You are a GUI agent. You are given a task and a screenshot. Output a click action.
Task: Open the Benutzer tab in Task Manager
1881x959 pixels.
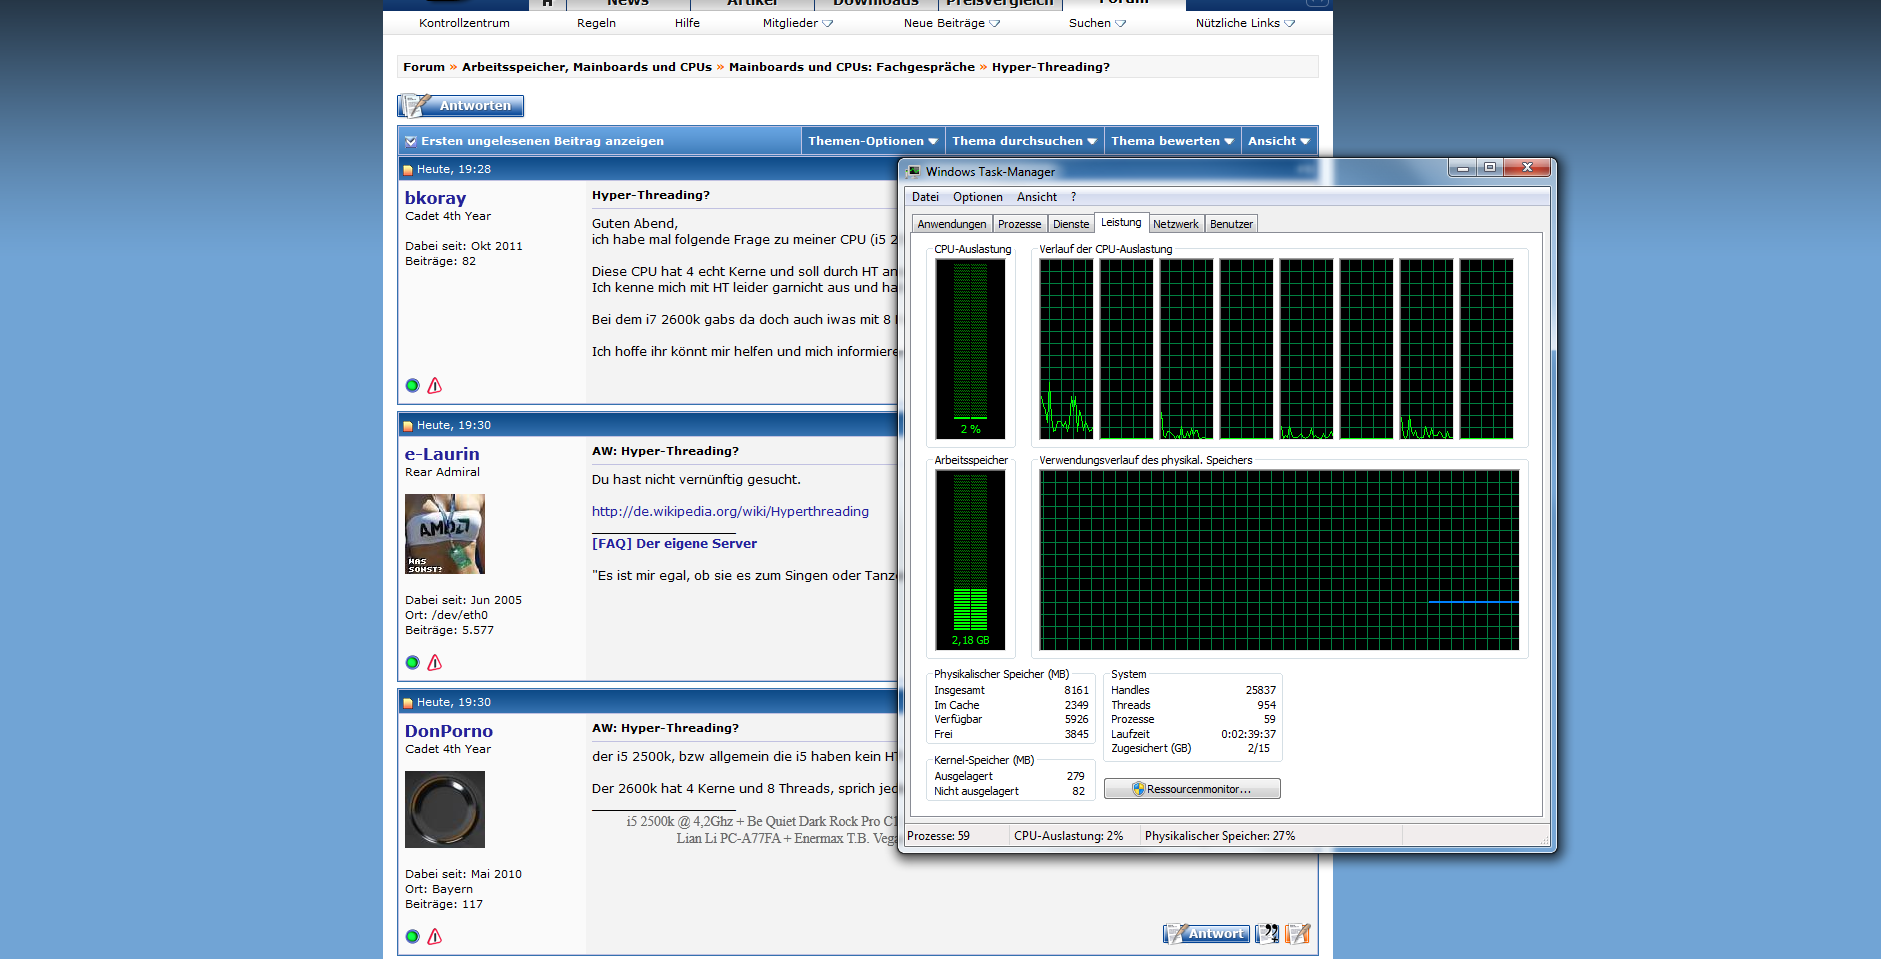1231,224
